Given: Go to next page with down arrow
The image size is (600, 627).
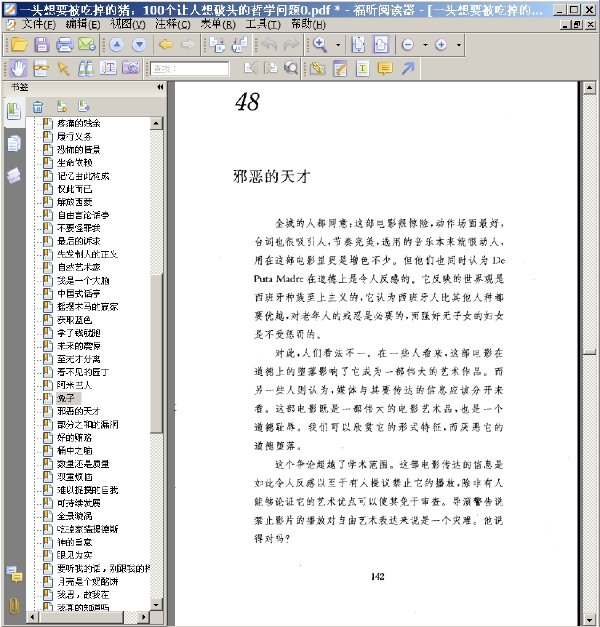Looking at the screenshot, I should 139,44.
